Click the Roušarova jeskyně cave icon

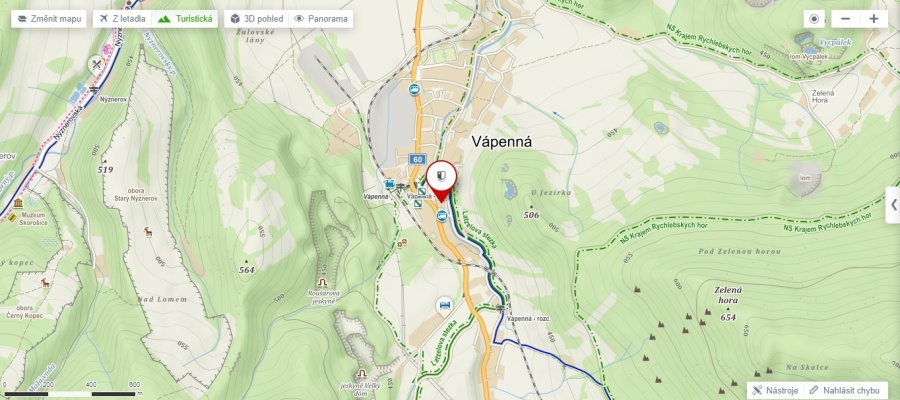[323, 282]
